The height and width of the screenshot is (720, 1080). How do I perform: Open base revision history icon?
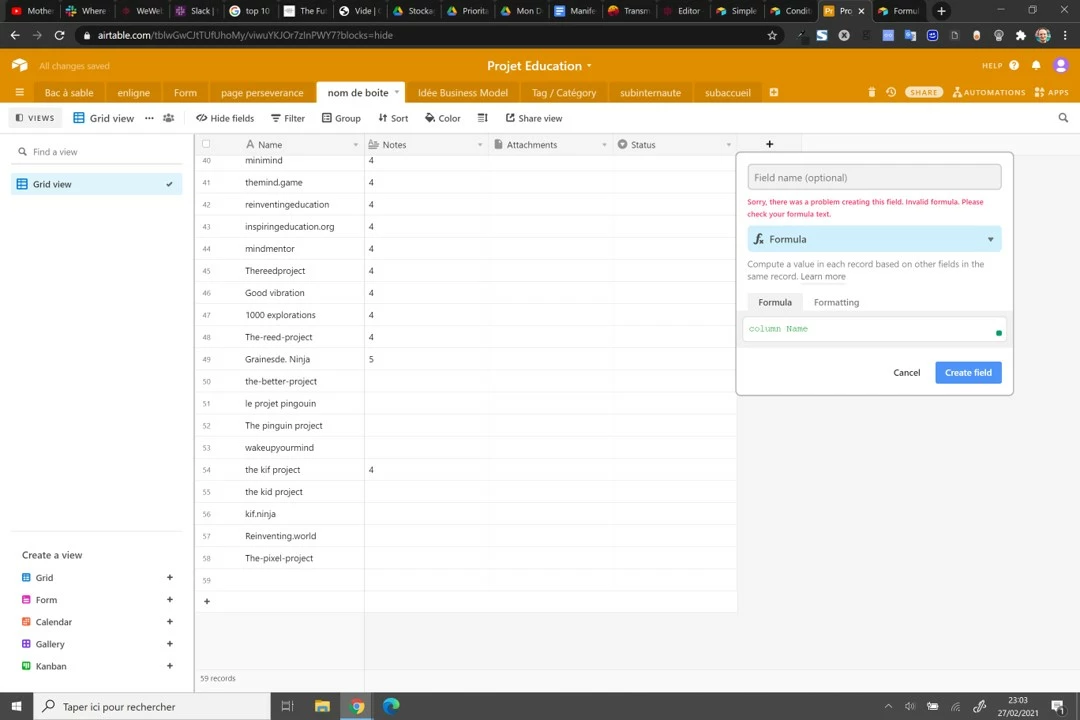[x=891, y=92]
